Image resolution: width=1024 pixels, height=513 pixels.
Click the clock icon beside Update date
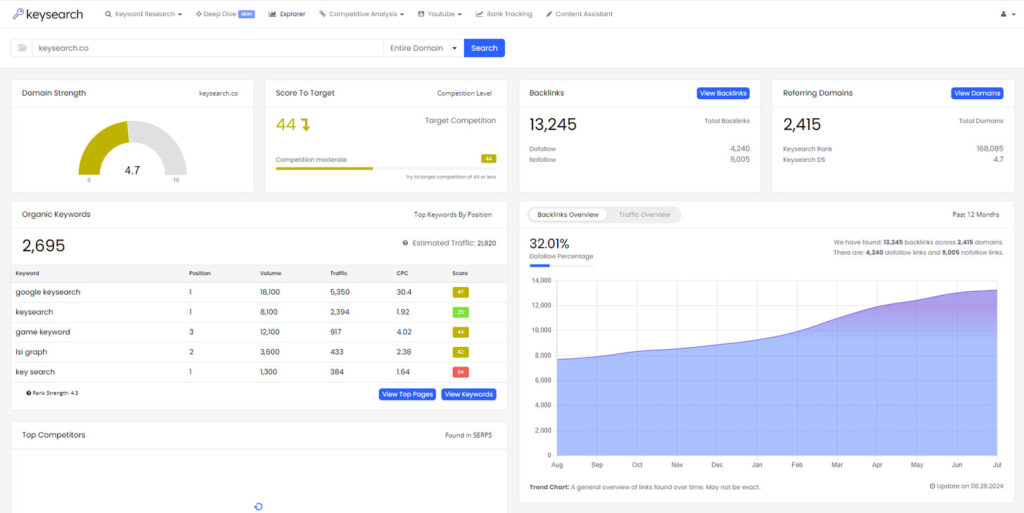point(932,486)
